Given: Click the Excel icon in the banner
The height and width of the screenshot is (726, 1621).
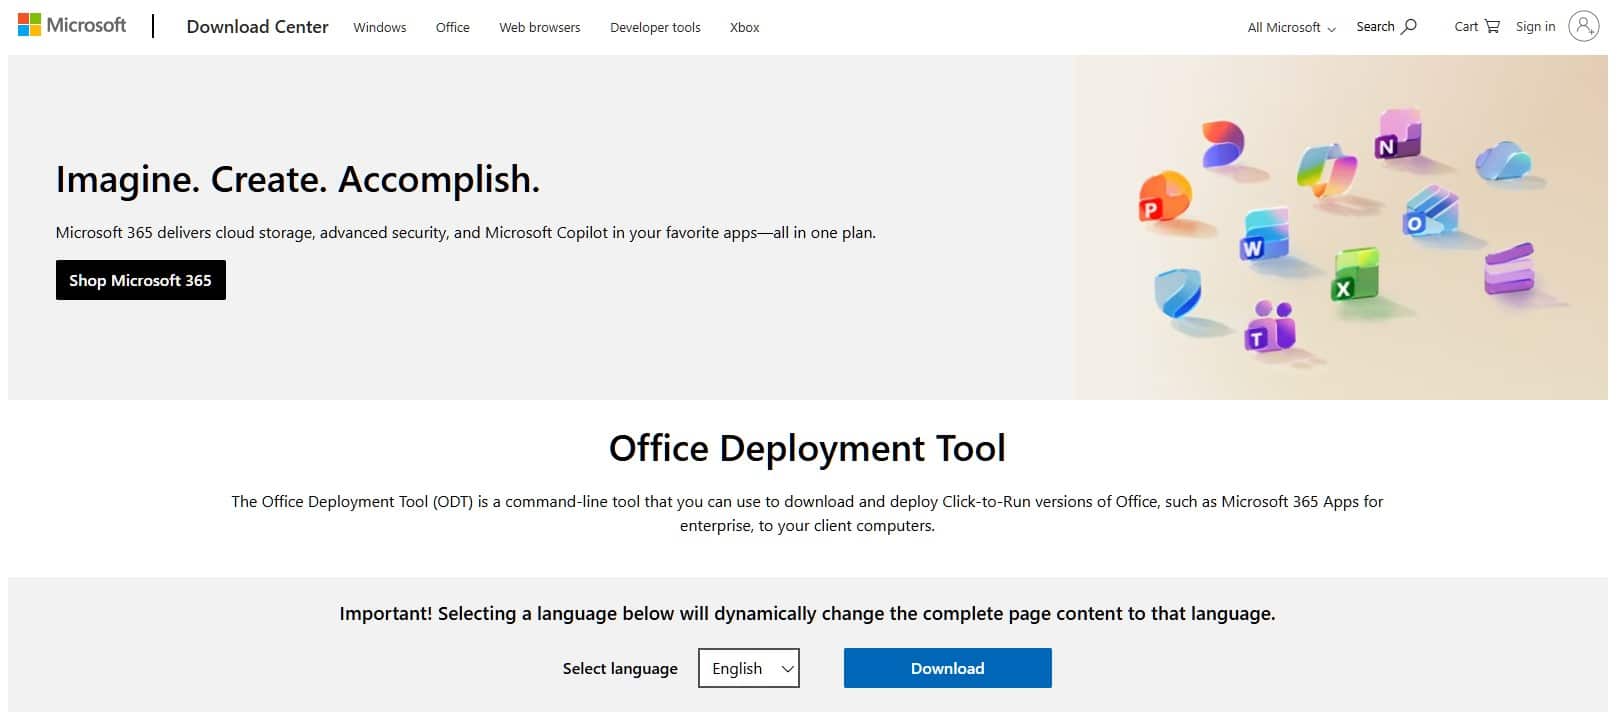Looking at the screenshot, I should 1356,275.
